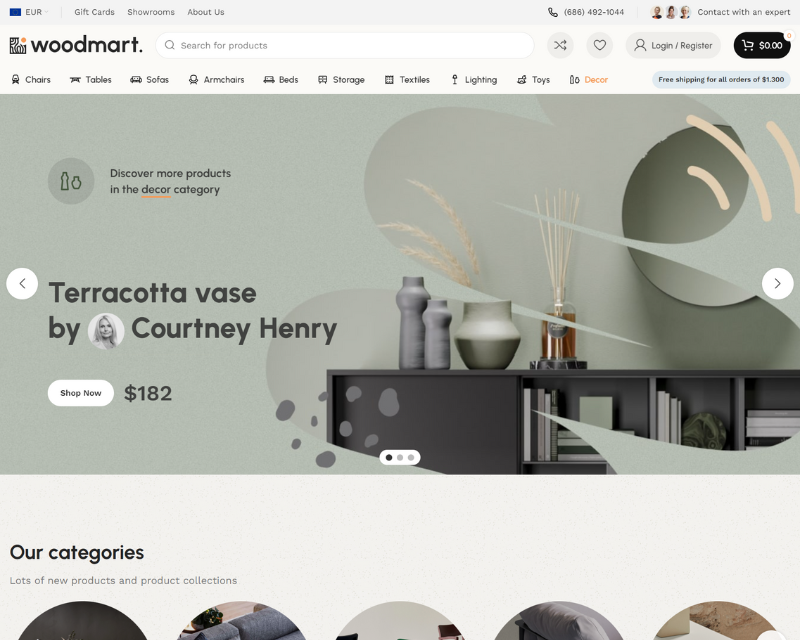
Task: Open the About Us page
Action: pyautogui.click(x=206, y=12)
